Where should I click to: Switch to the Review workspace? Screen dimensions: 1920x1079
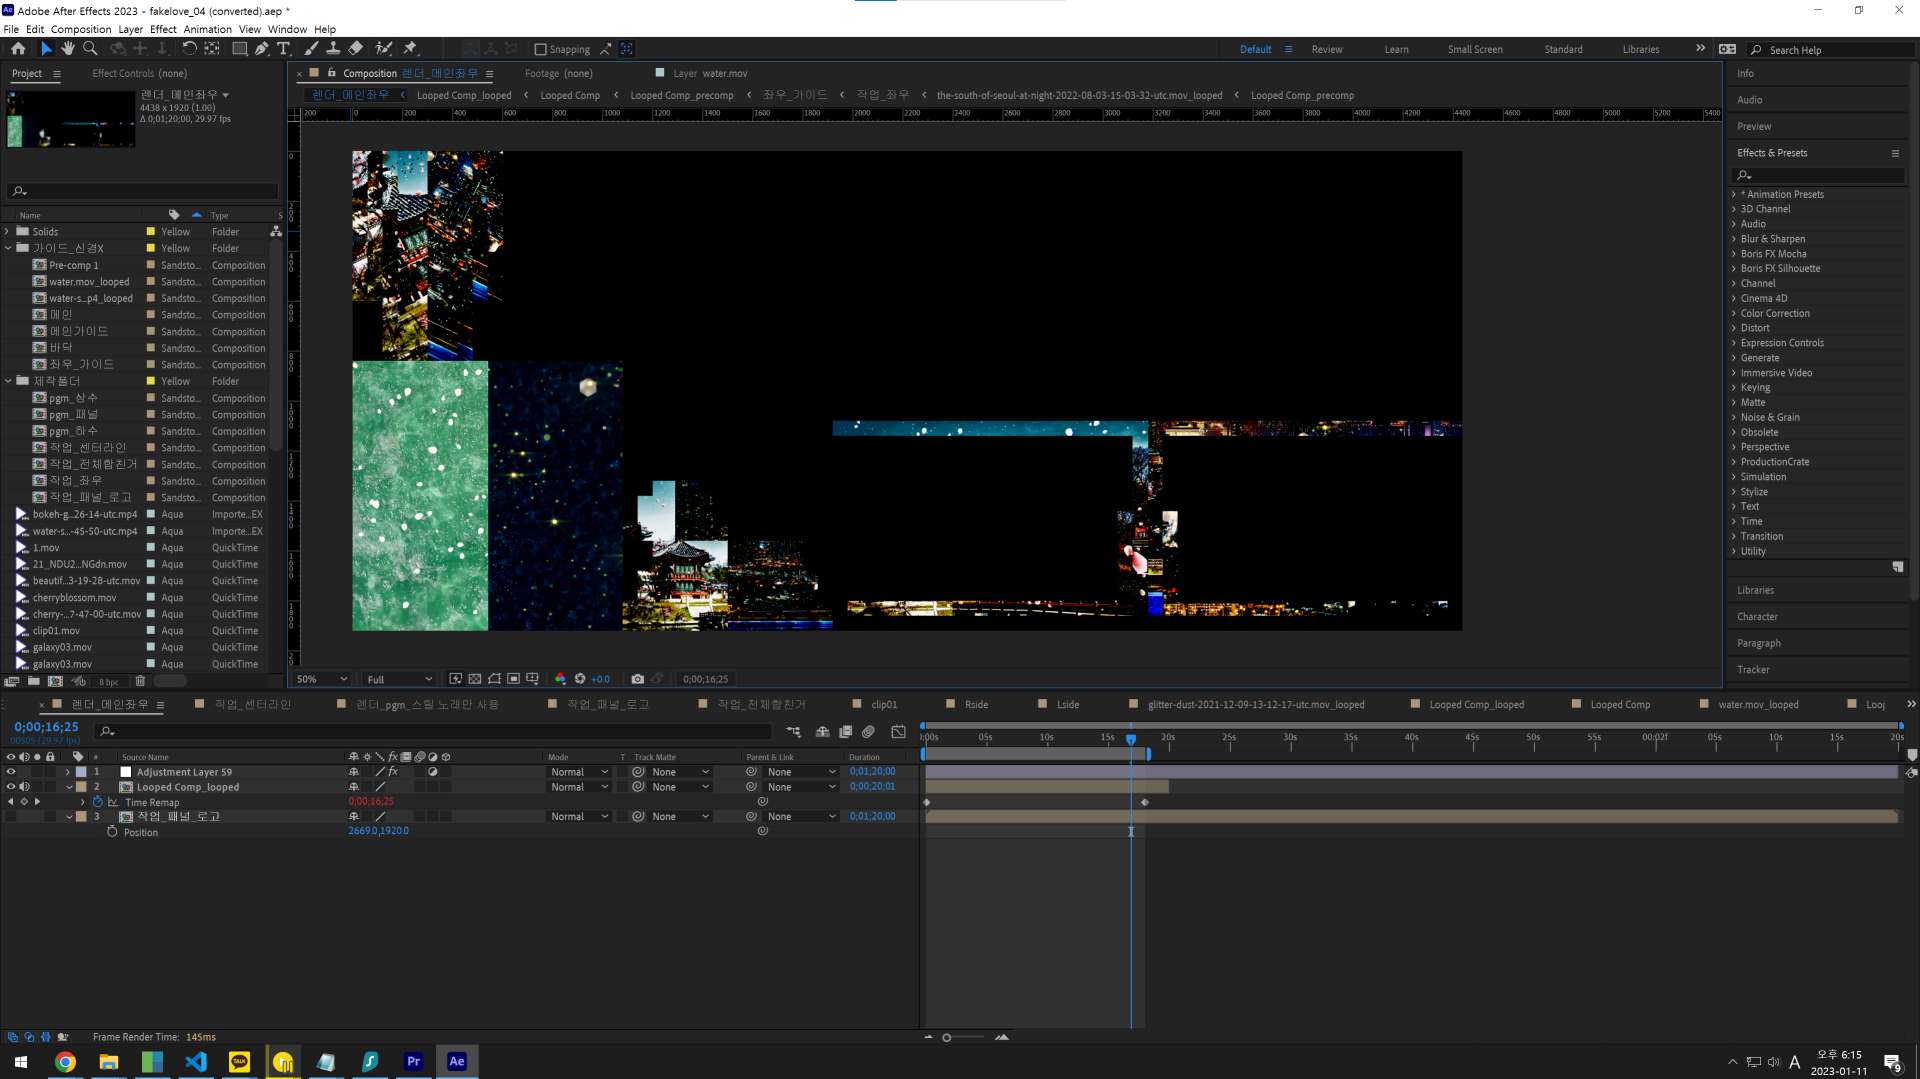click(x=1326, y=49)
